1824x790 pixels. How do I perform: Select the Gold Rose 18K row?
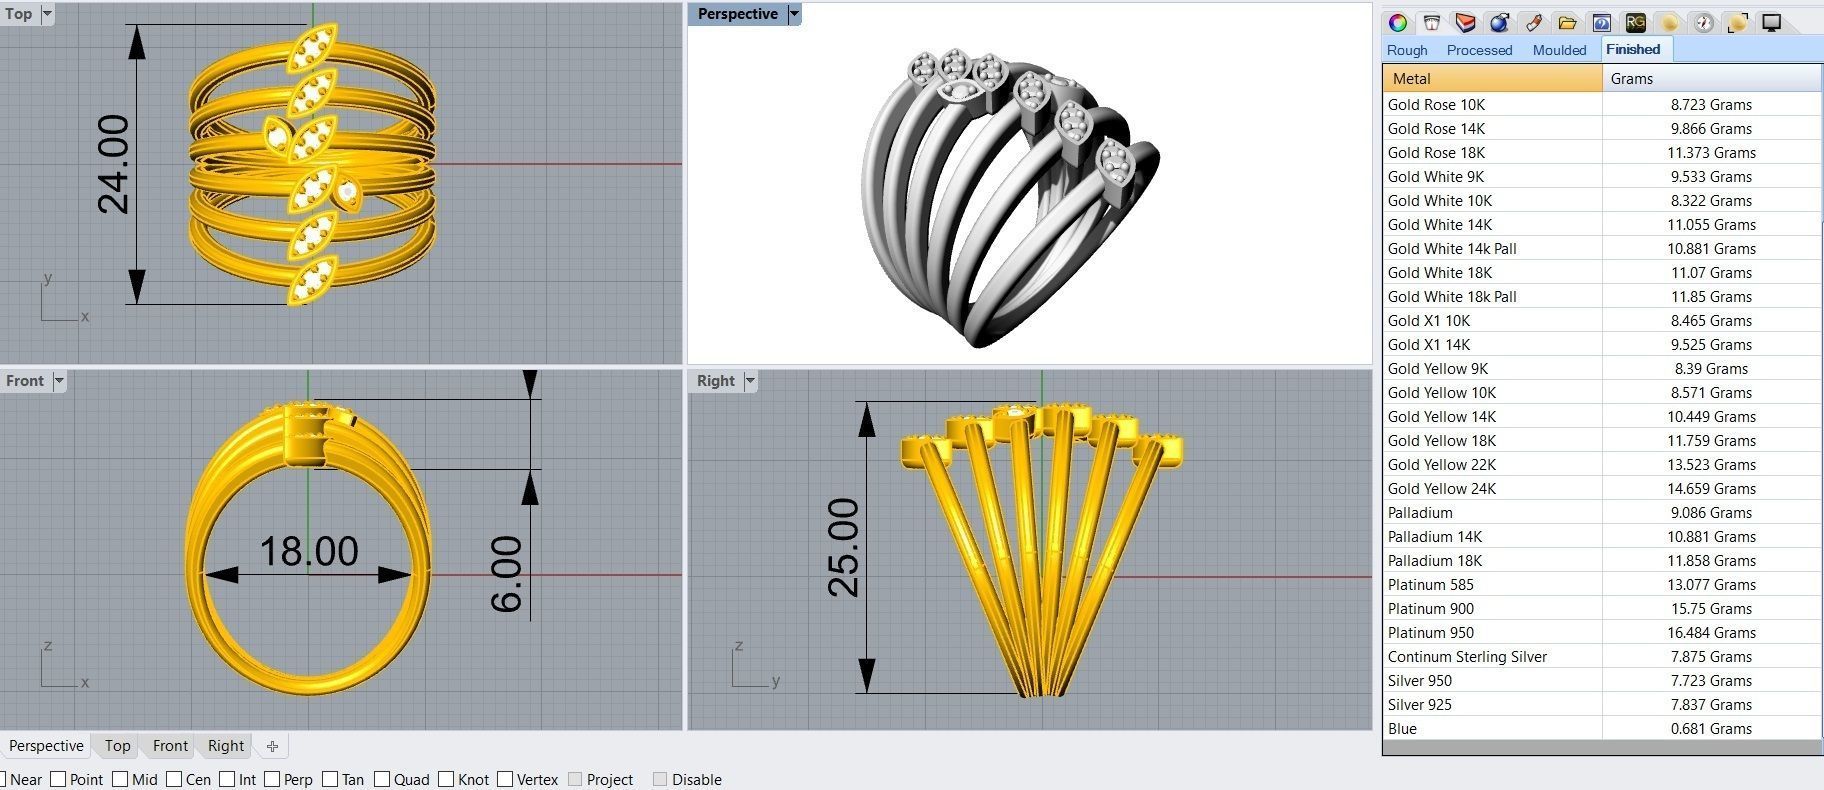point(1602,152)
